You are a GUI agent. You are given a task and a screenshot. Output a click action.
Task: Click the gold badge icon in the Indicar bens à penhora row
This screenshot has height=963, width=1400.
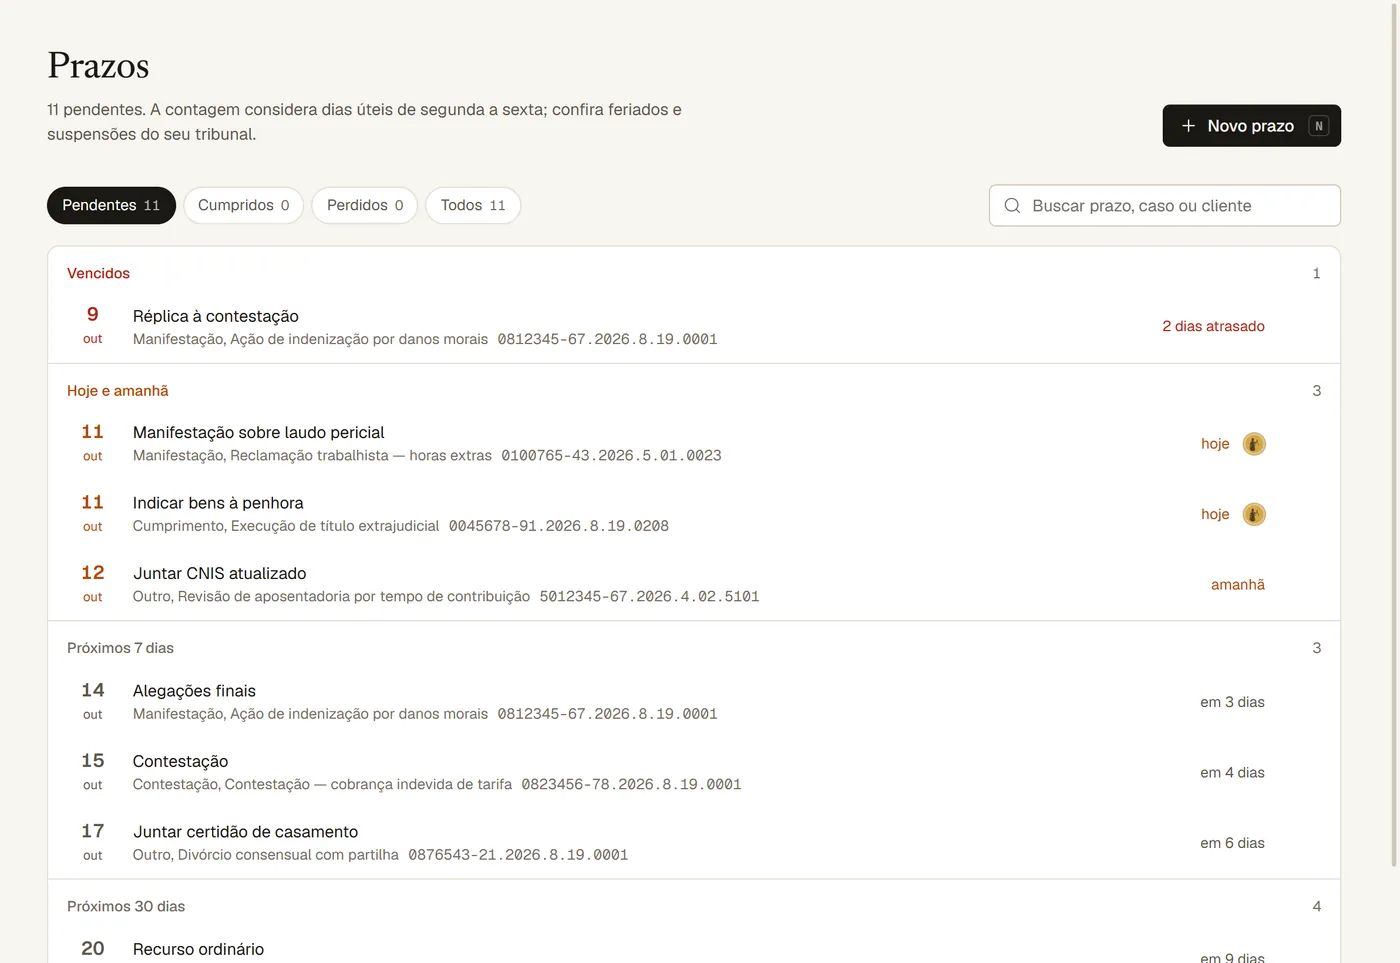click(x=1254, y=514)
